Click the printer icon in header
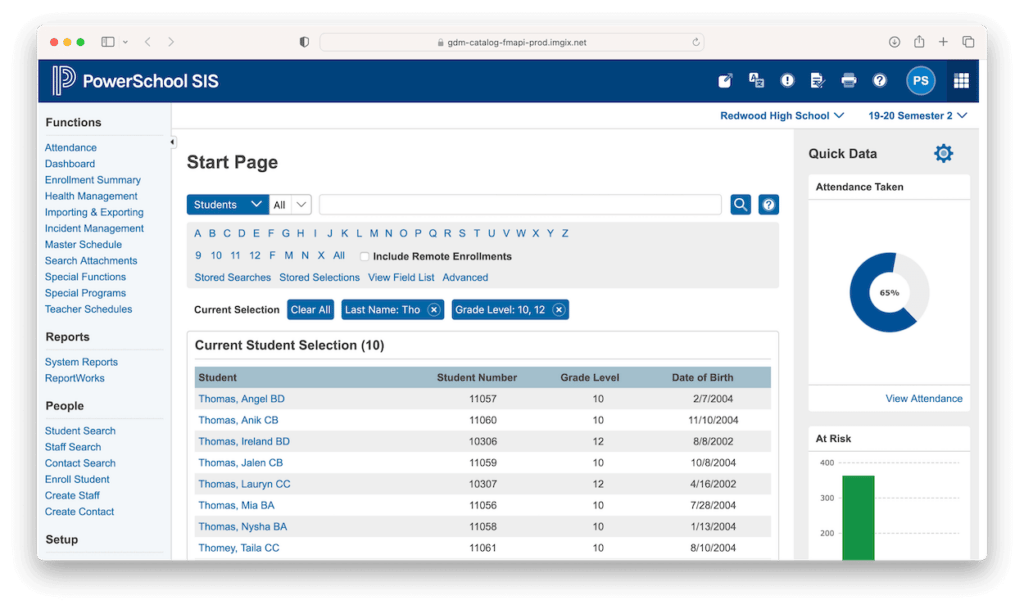1024x609 pixels. pyautogui.click(x=848, y=80)
